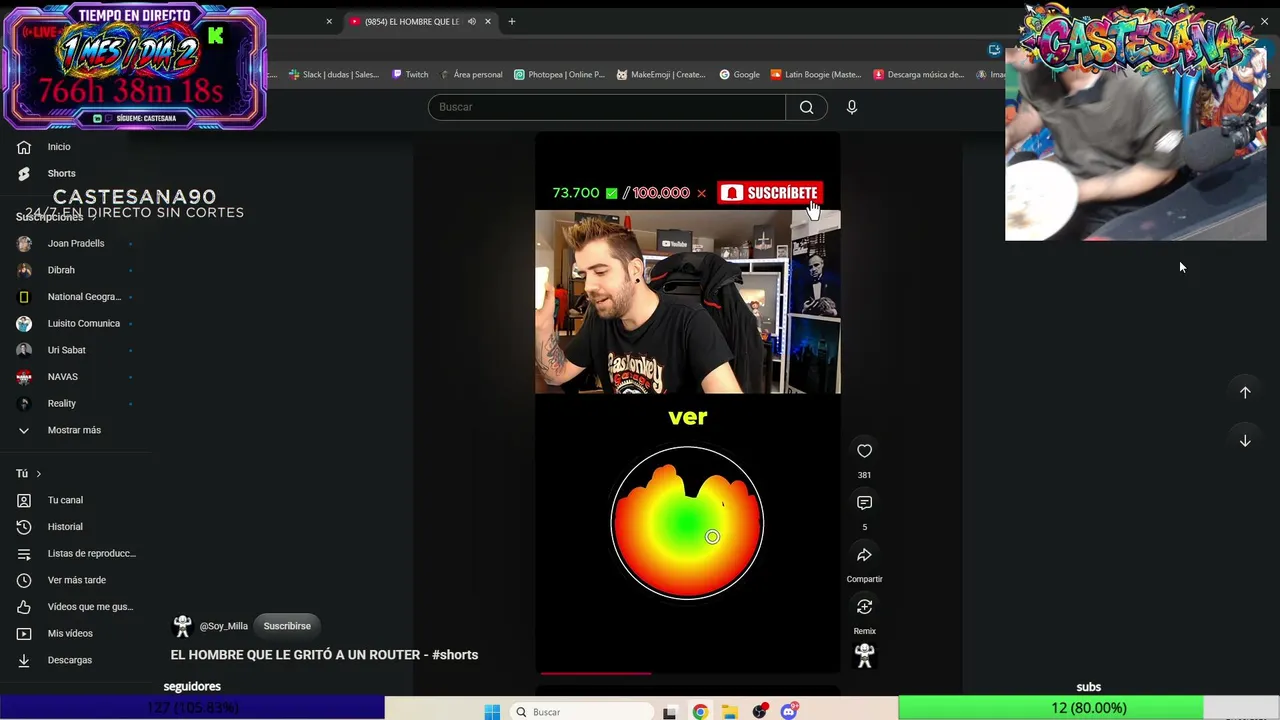The image size is (1280, 720).
Task: Click the install app icon in the address bar
Action: coord(994,49)
